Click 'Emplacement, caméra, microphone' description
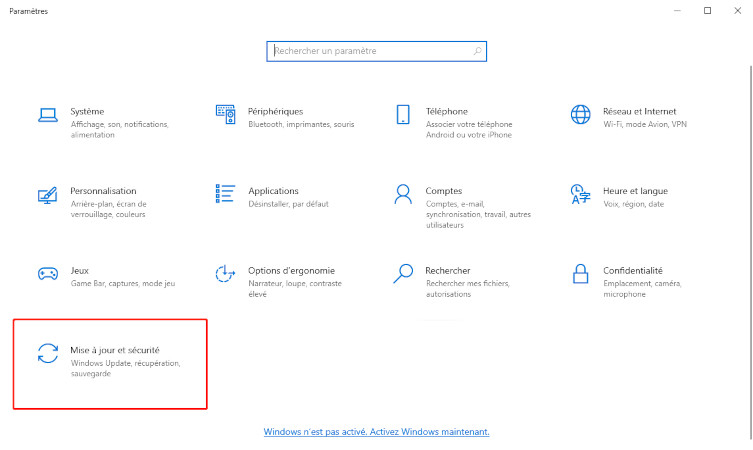753x450 pixels. [x=642, y=289]
